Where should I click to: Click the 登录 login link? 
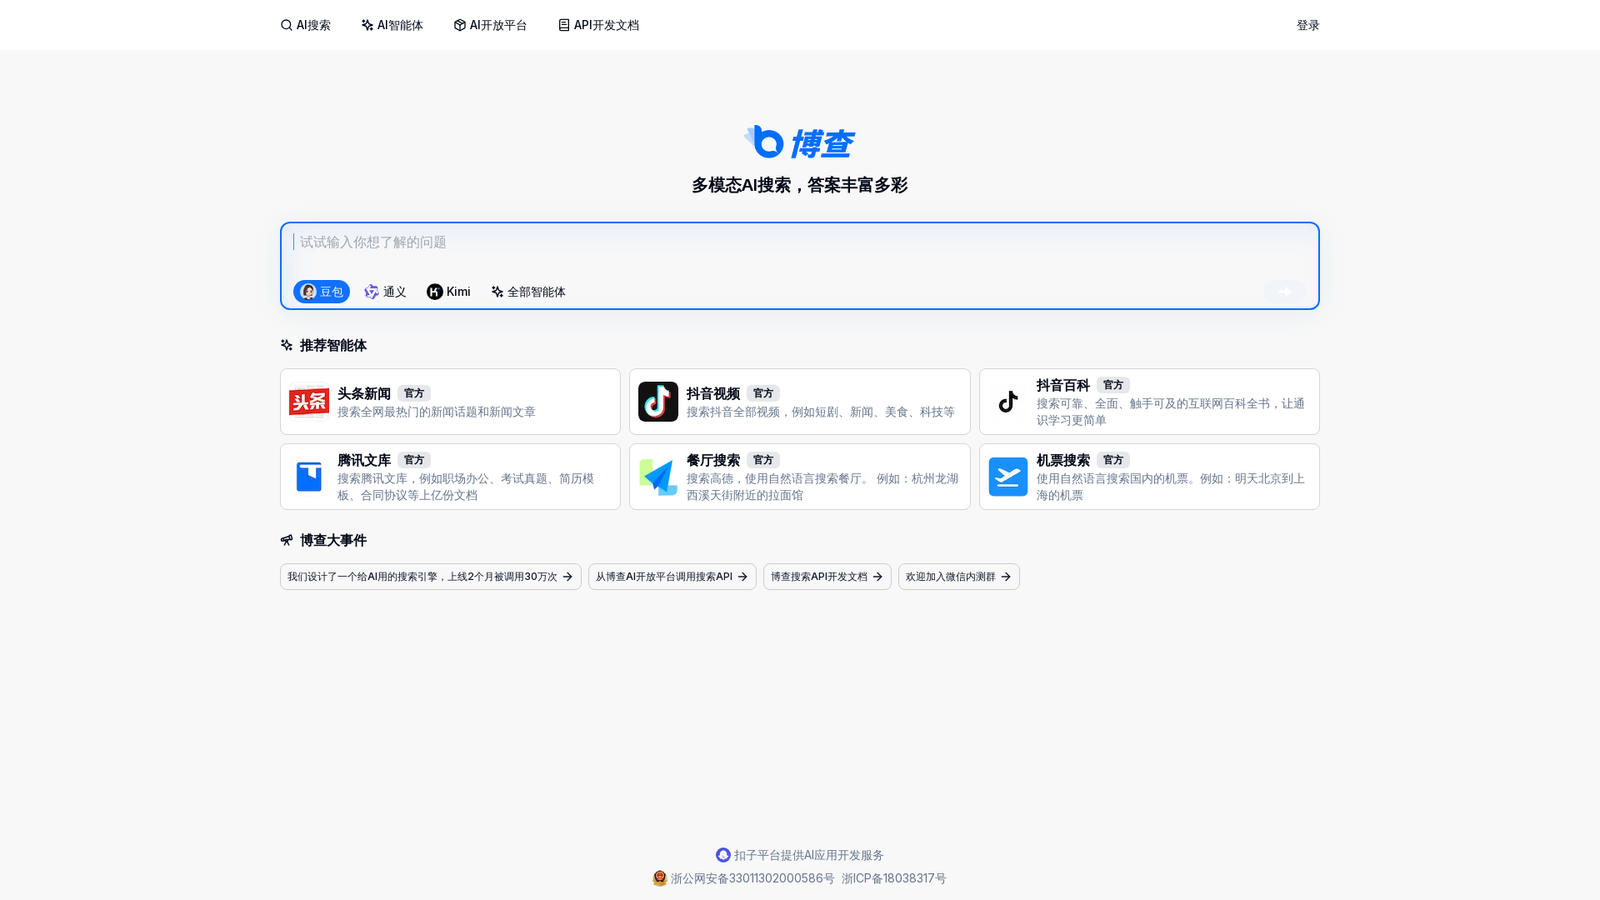tap(1308, 25)
